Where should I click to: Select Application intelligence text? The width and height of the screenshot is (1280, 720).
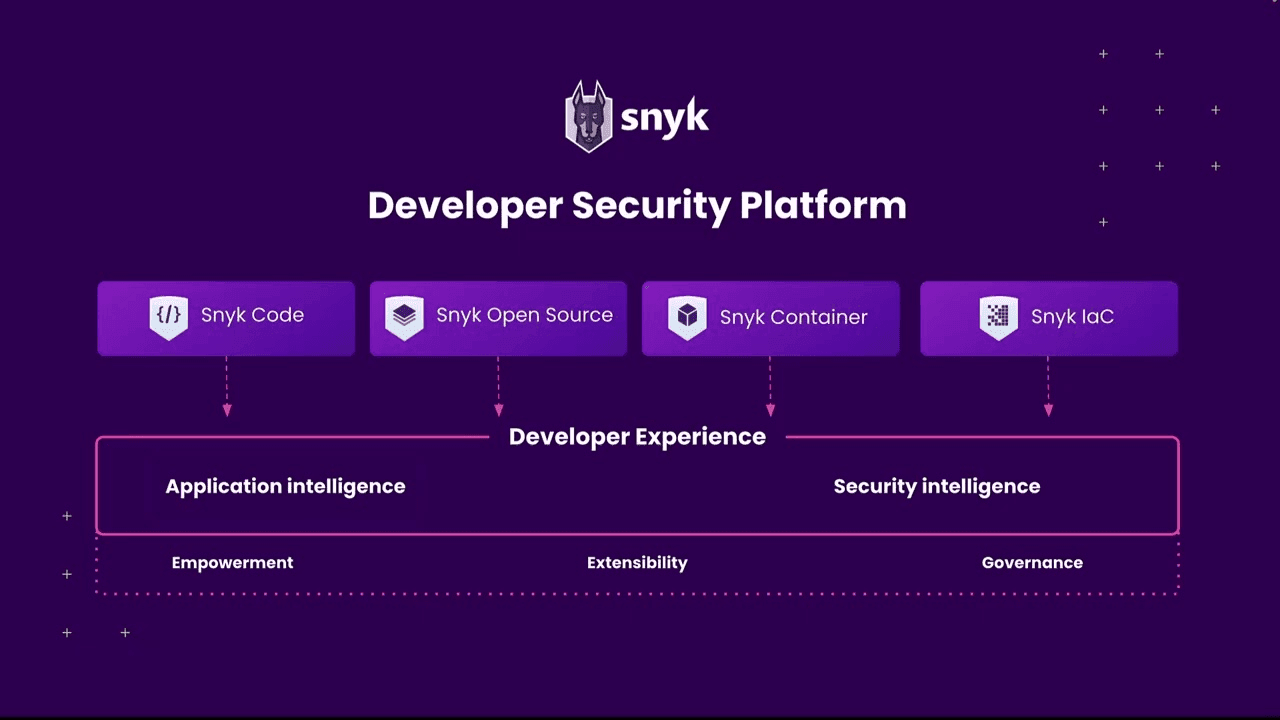pyautogui.click(x=285, y=487)
